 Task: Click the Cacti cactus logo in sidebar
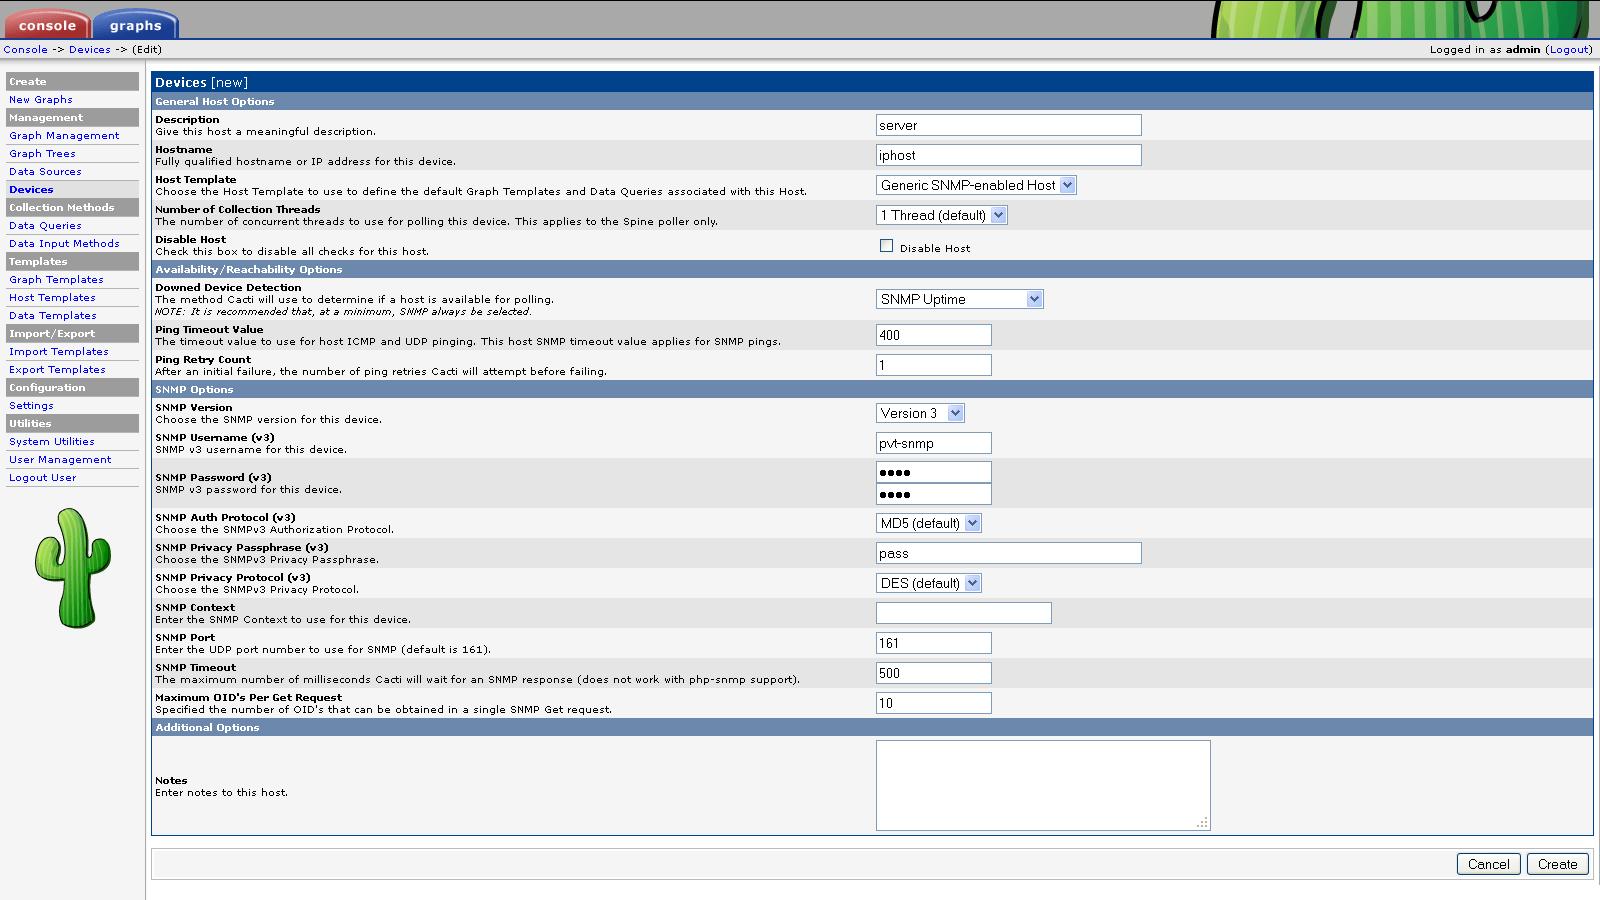click(72, 568)
